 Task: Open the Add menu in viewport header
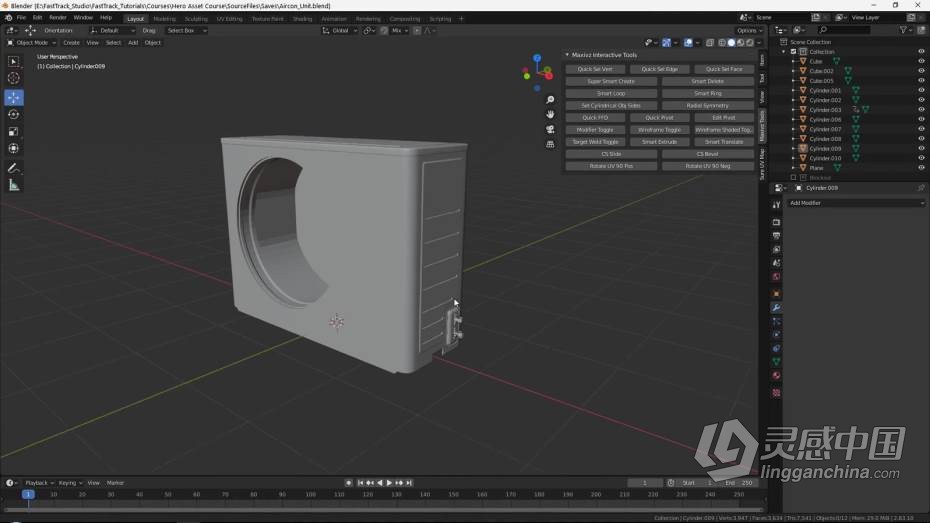(133, 43)
